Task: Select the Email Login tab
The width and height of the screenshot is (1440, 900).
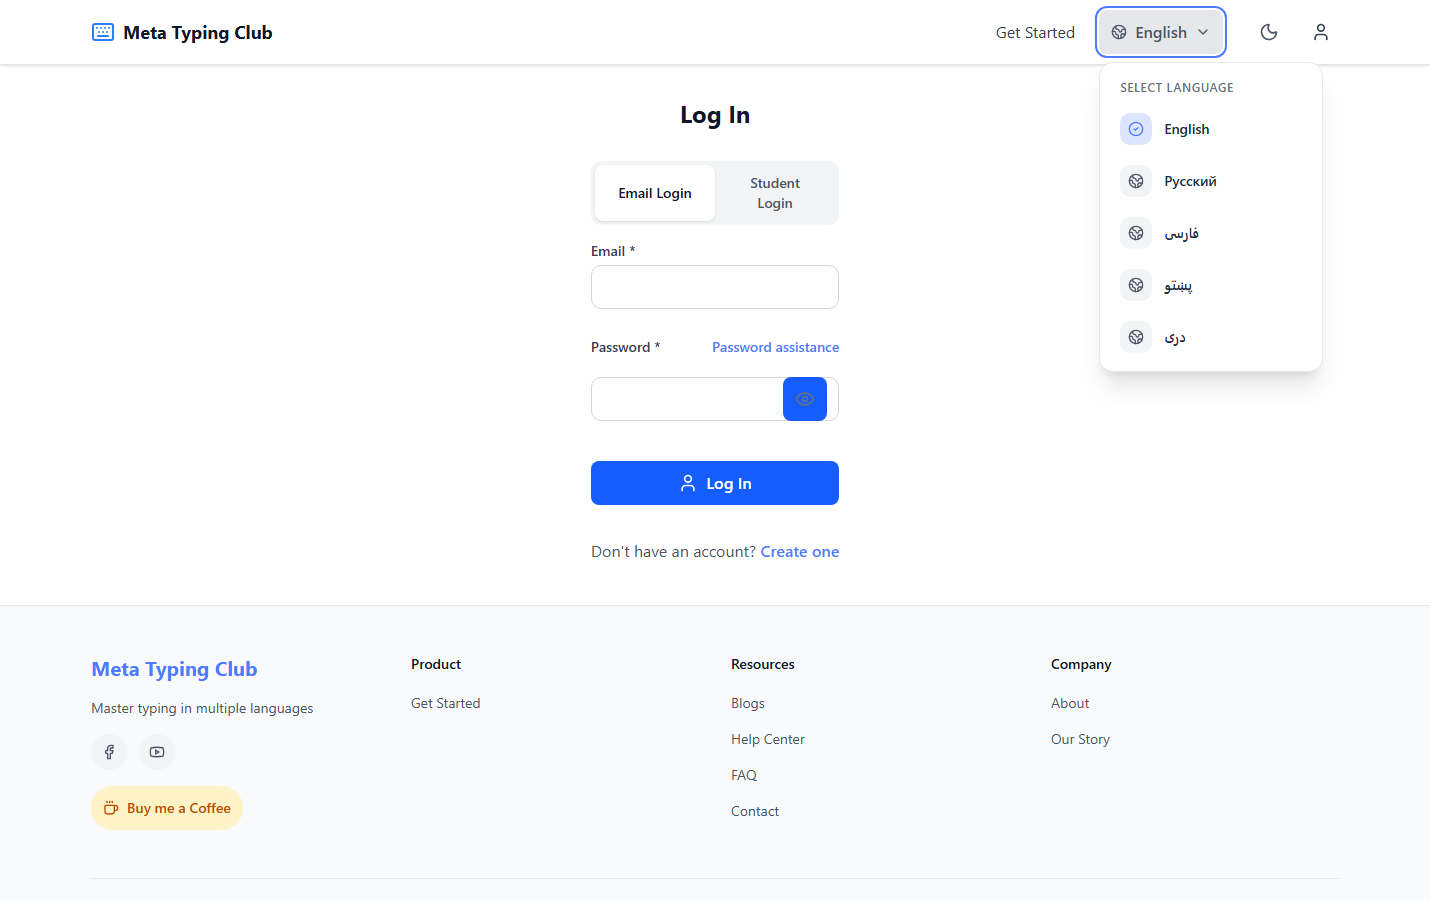Action: [655, 193]
